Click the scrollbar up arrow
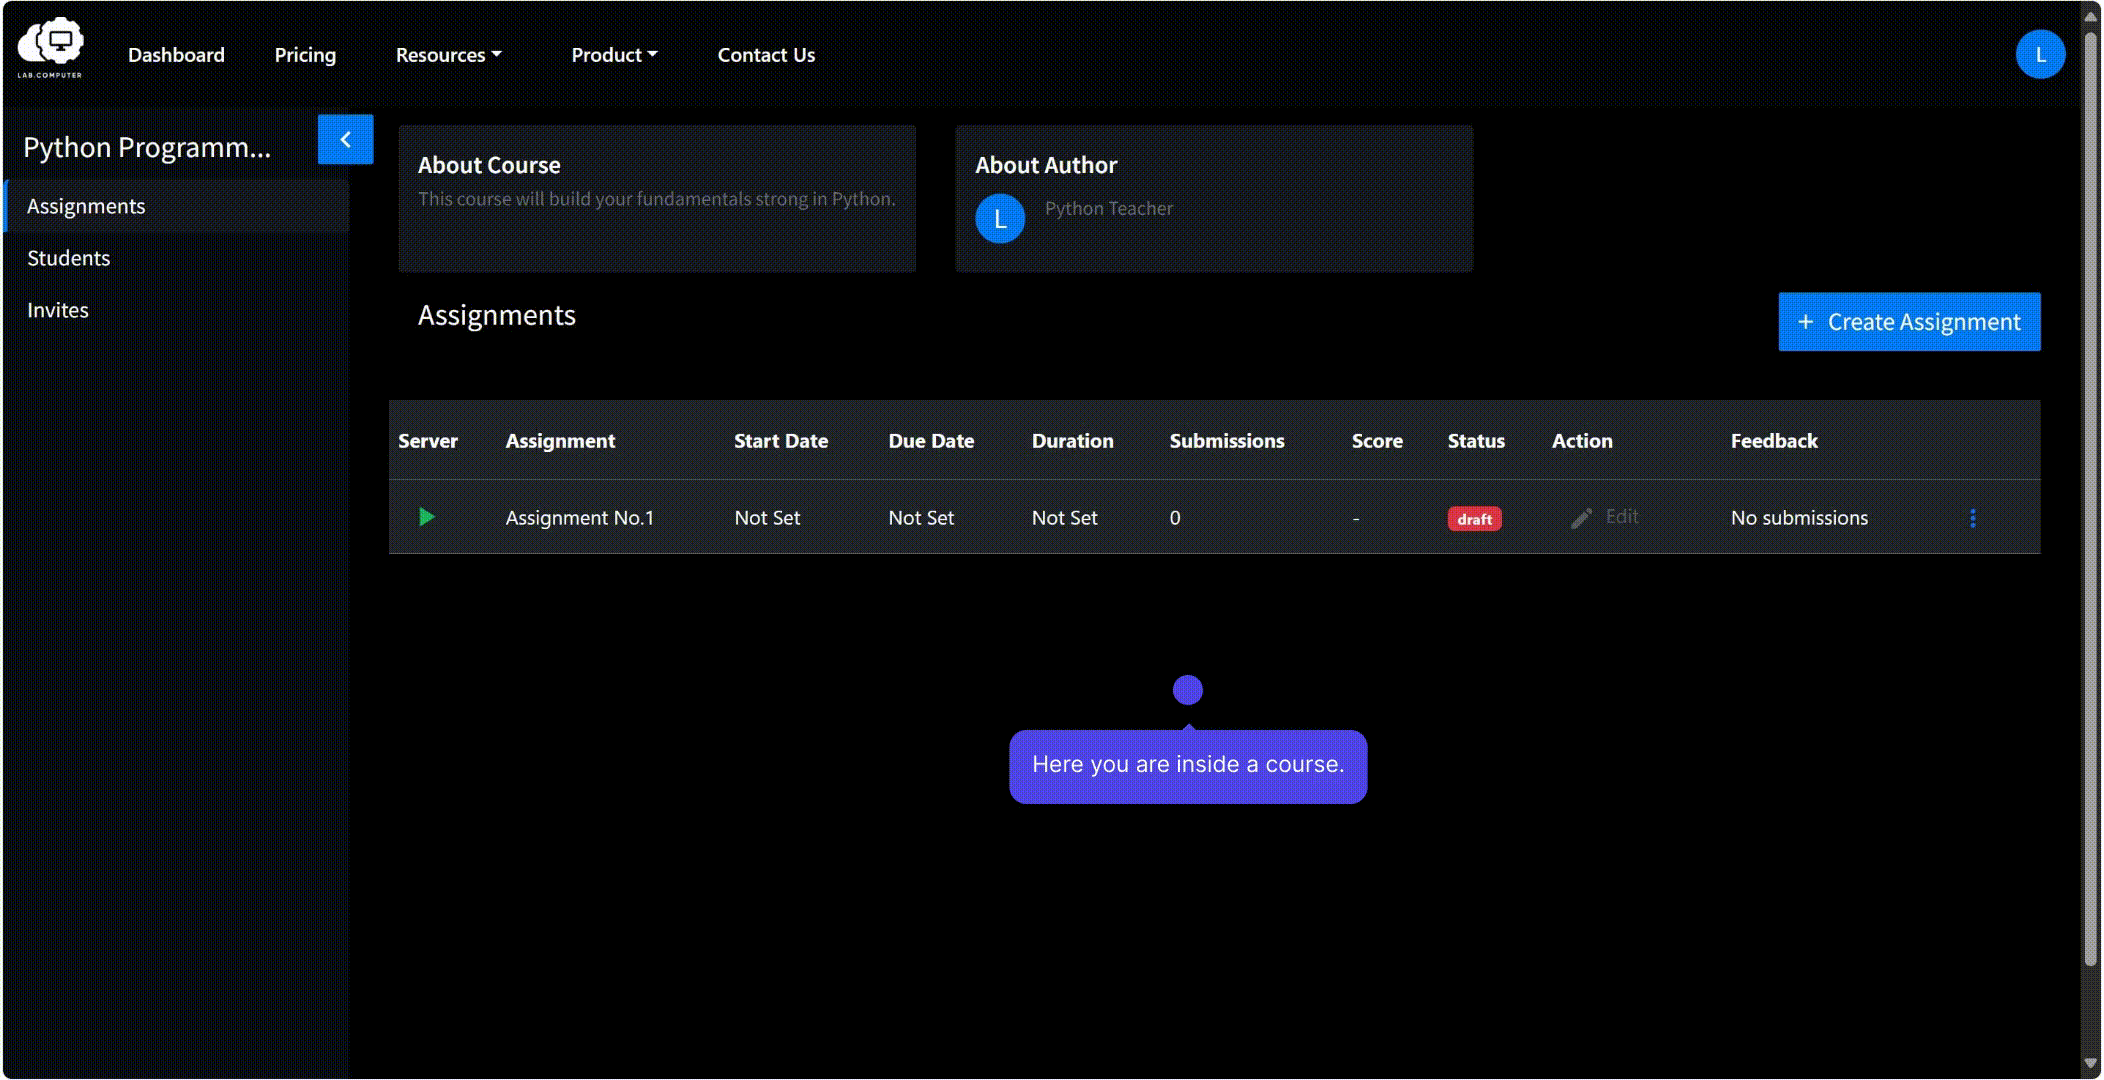This screenshot has height=1080, width=2104. 2090,16
